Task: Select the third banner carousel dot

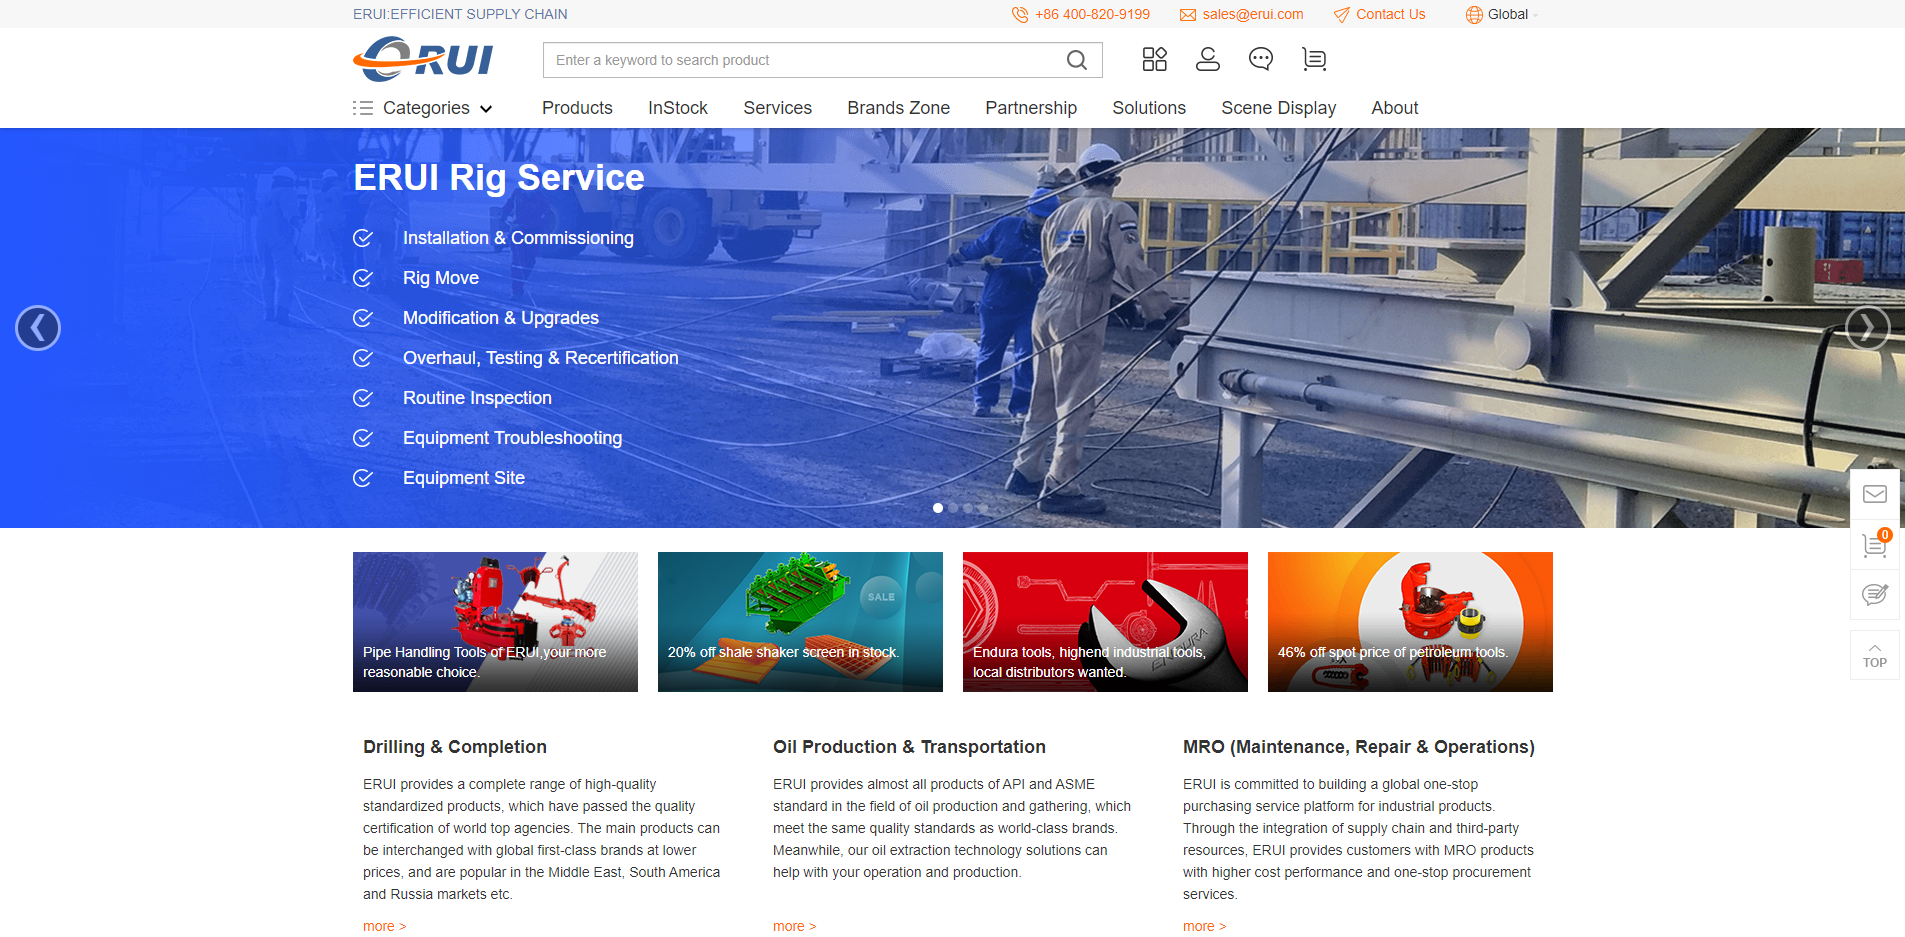Action: 968,508
